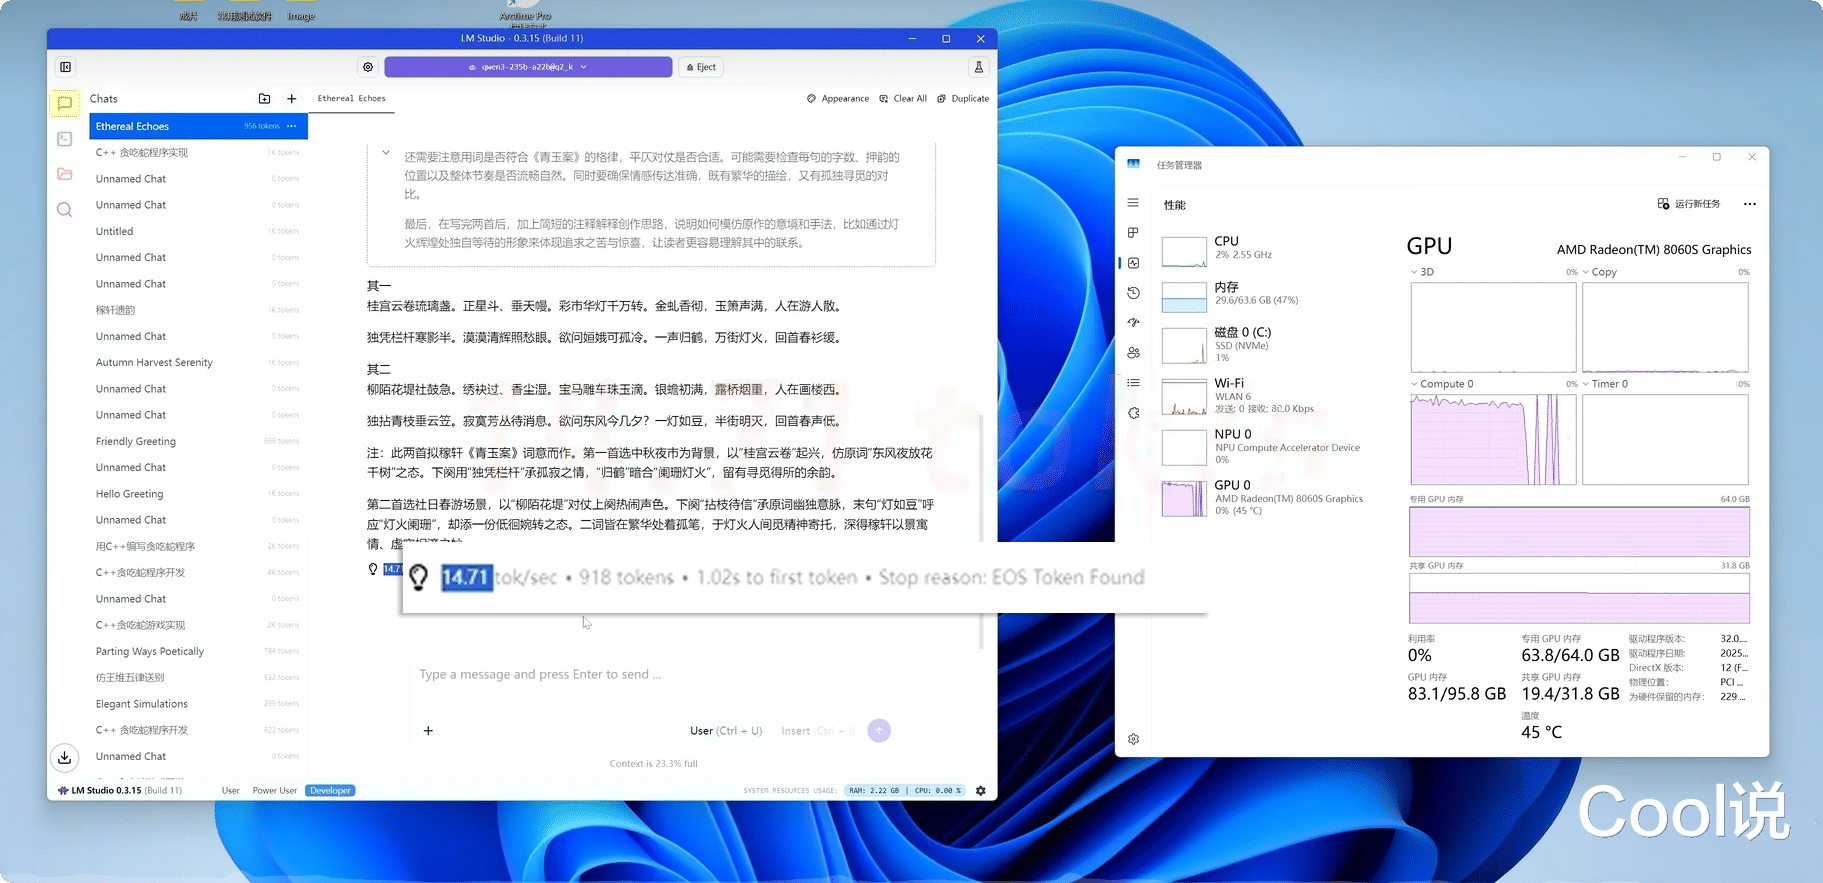Collapse the thinking block chevron
The width and height of the screenshot is (1823, 883).
coord(386,153)
